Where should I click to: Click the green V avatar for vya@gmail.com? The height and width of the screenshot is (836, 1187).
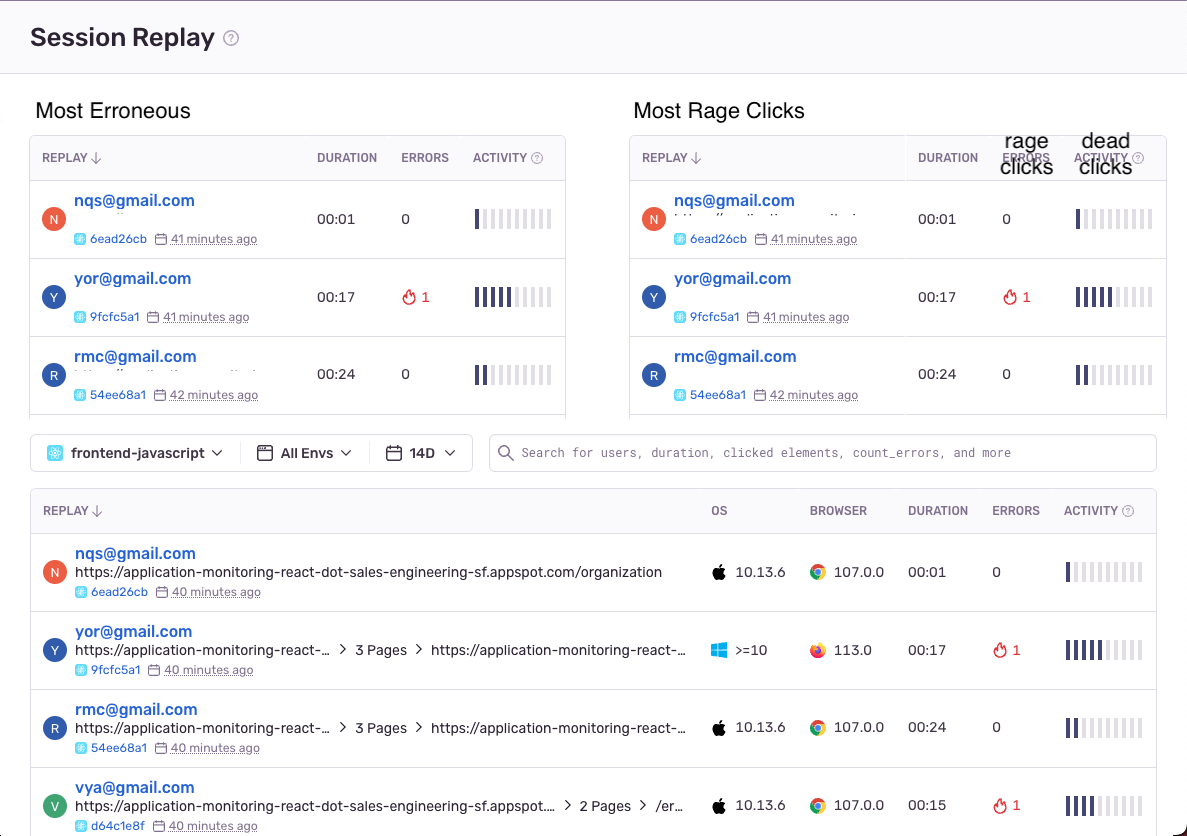pyautogui.click(x=55, y=805)
